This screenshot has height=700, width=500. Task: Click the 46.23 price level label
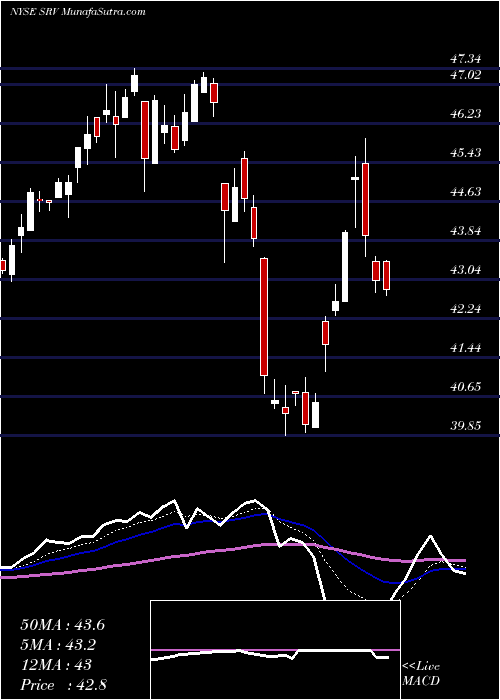[x=465, y=114]
